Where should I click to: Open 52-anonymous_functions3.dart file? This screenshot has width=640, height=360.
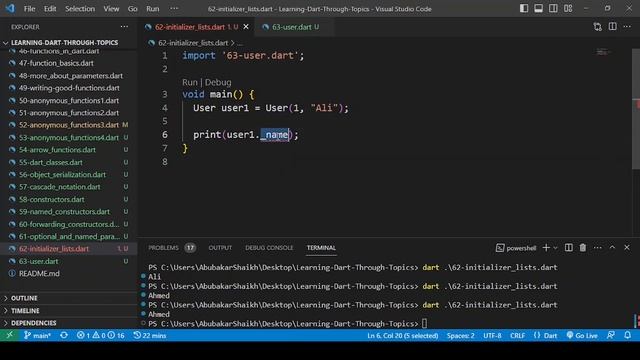(69, 125)
